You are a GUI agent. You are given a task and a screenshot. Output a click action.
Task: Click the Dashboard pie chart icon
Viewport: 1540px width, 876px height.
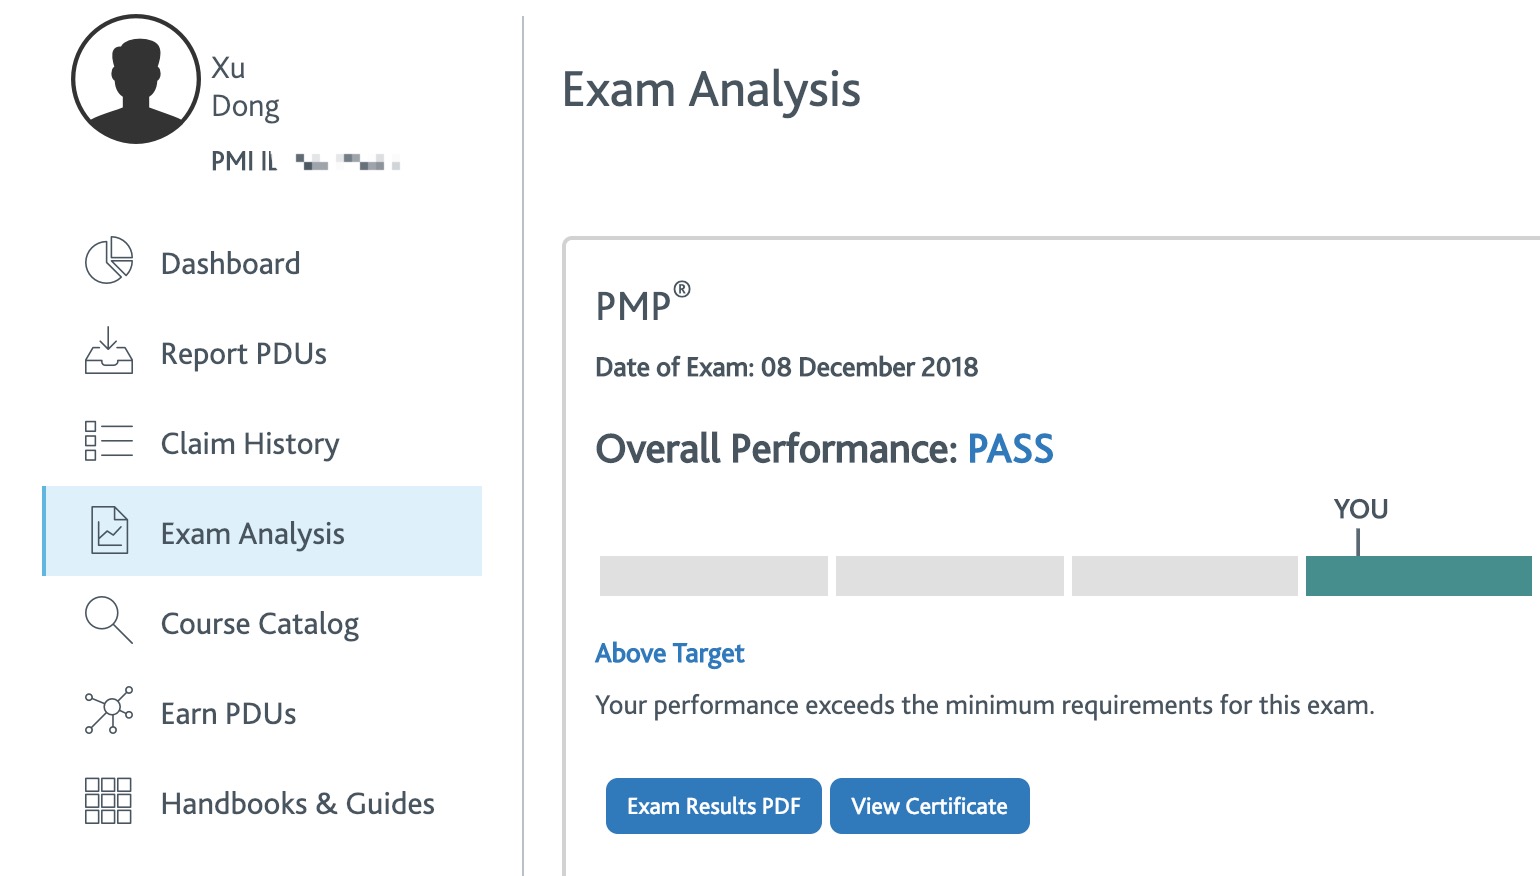109,261
